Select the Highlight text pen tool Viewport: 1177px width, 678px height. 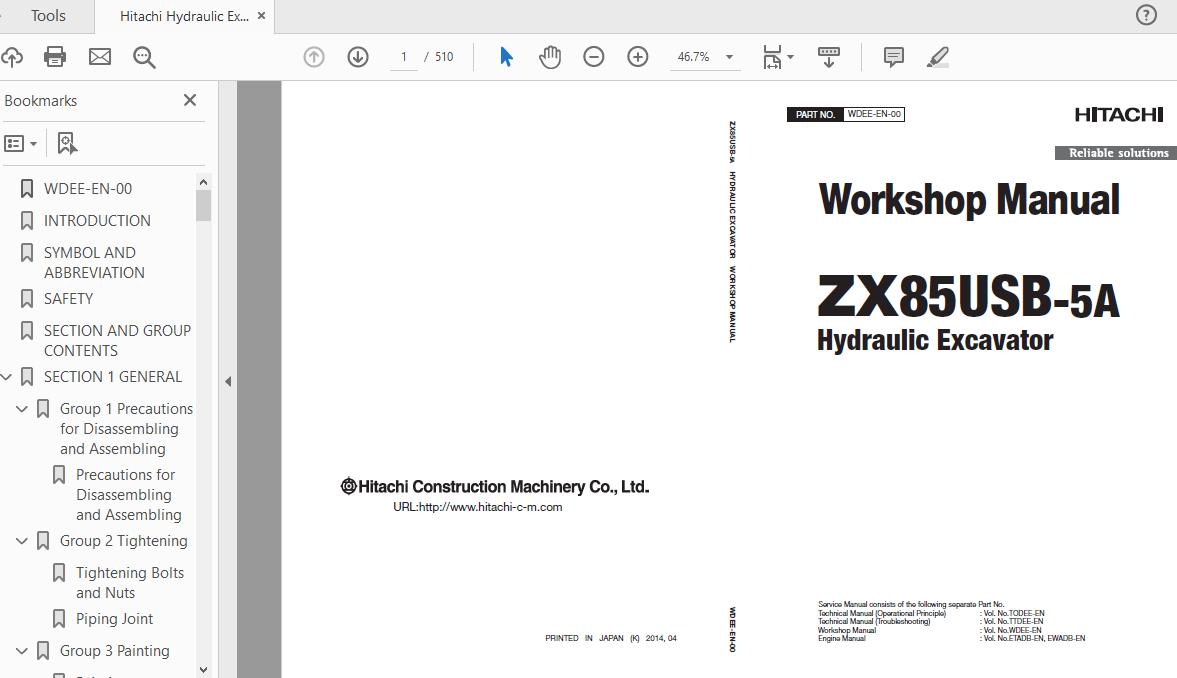click(x=937, y=57)
